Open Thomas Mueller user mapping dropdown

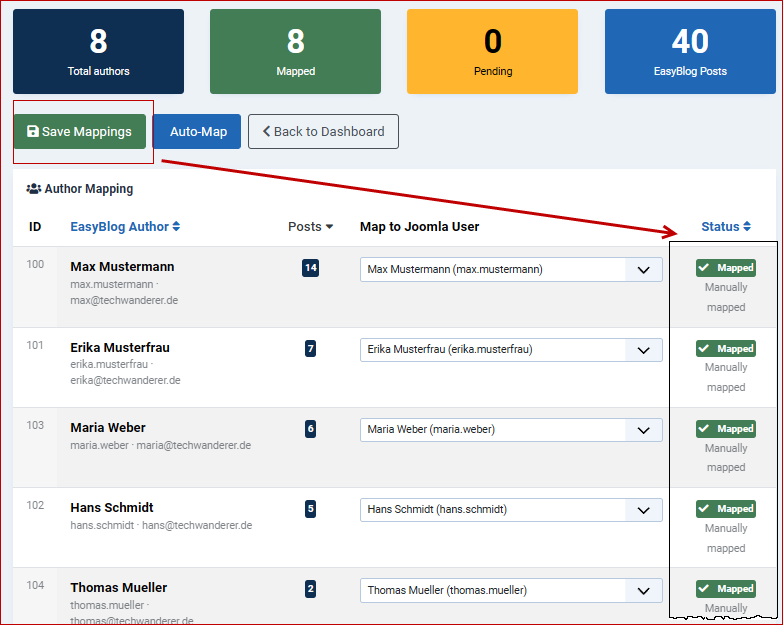tap(511, 590)
